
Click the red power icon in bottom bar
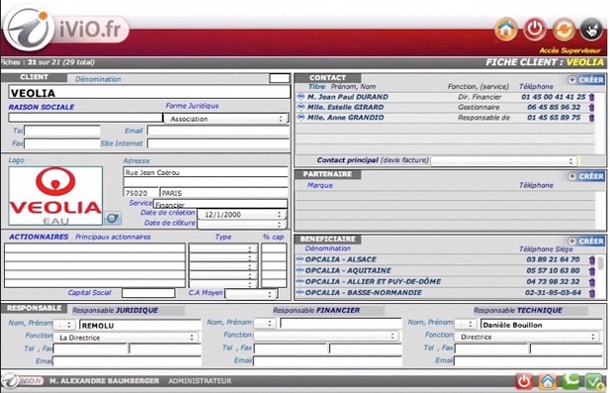point(524,382)
